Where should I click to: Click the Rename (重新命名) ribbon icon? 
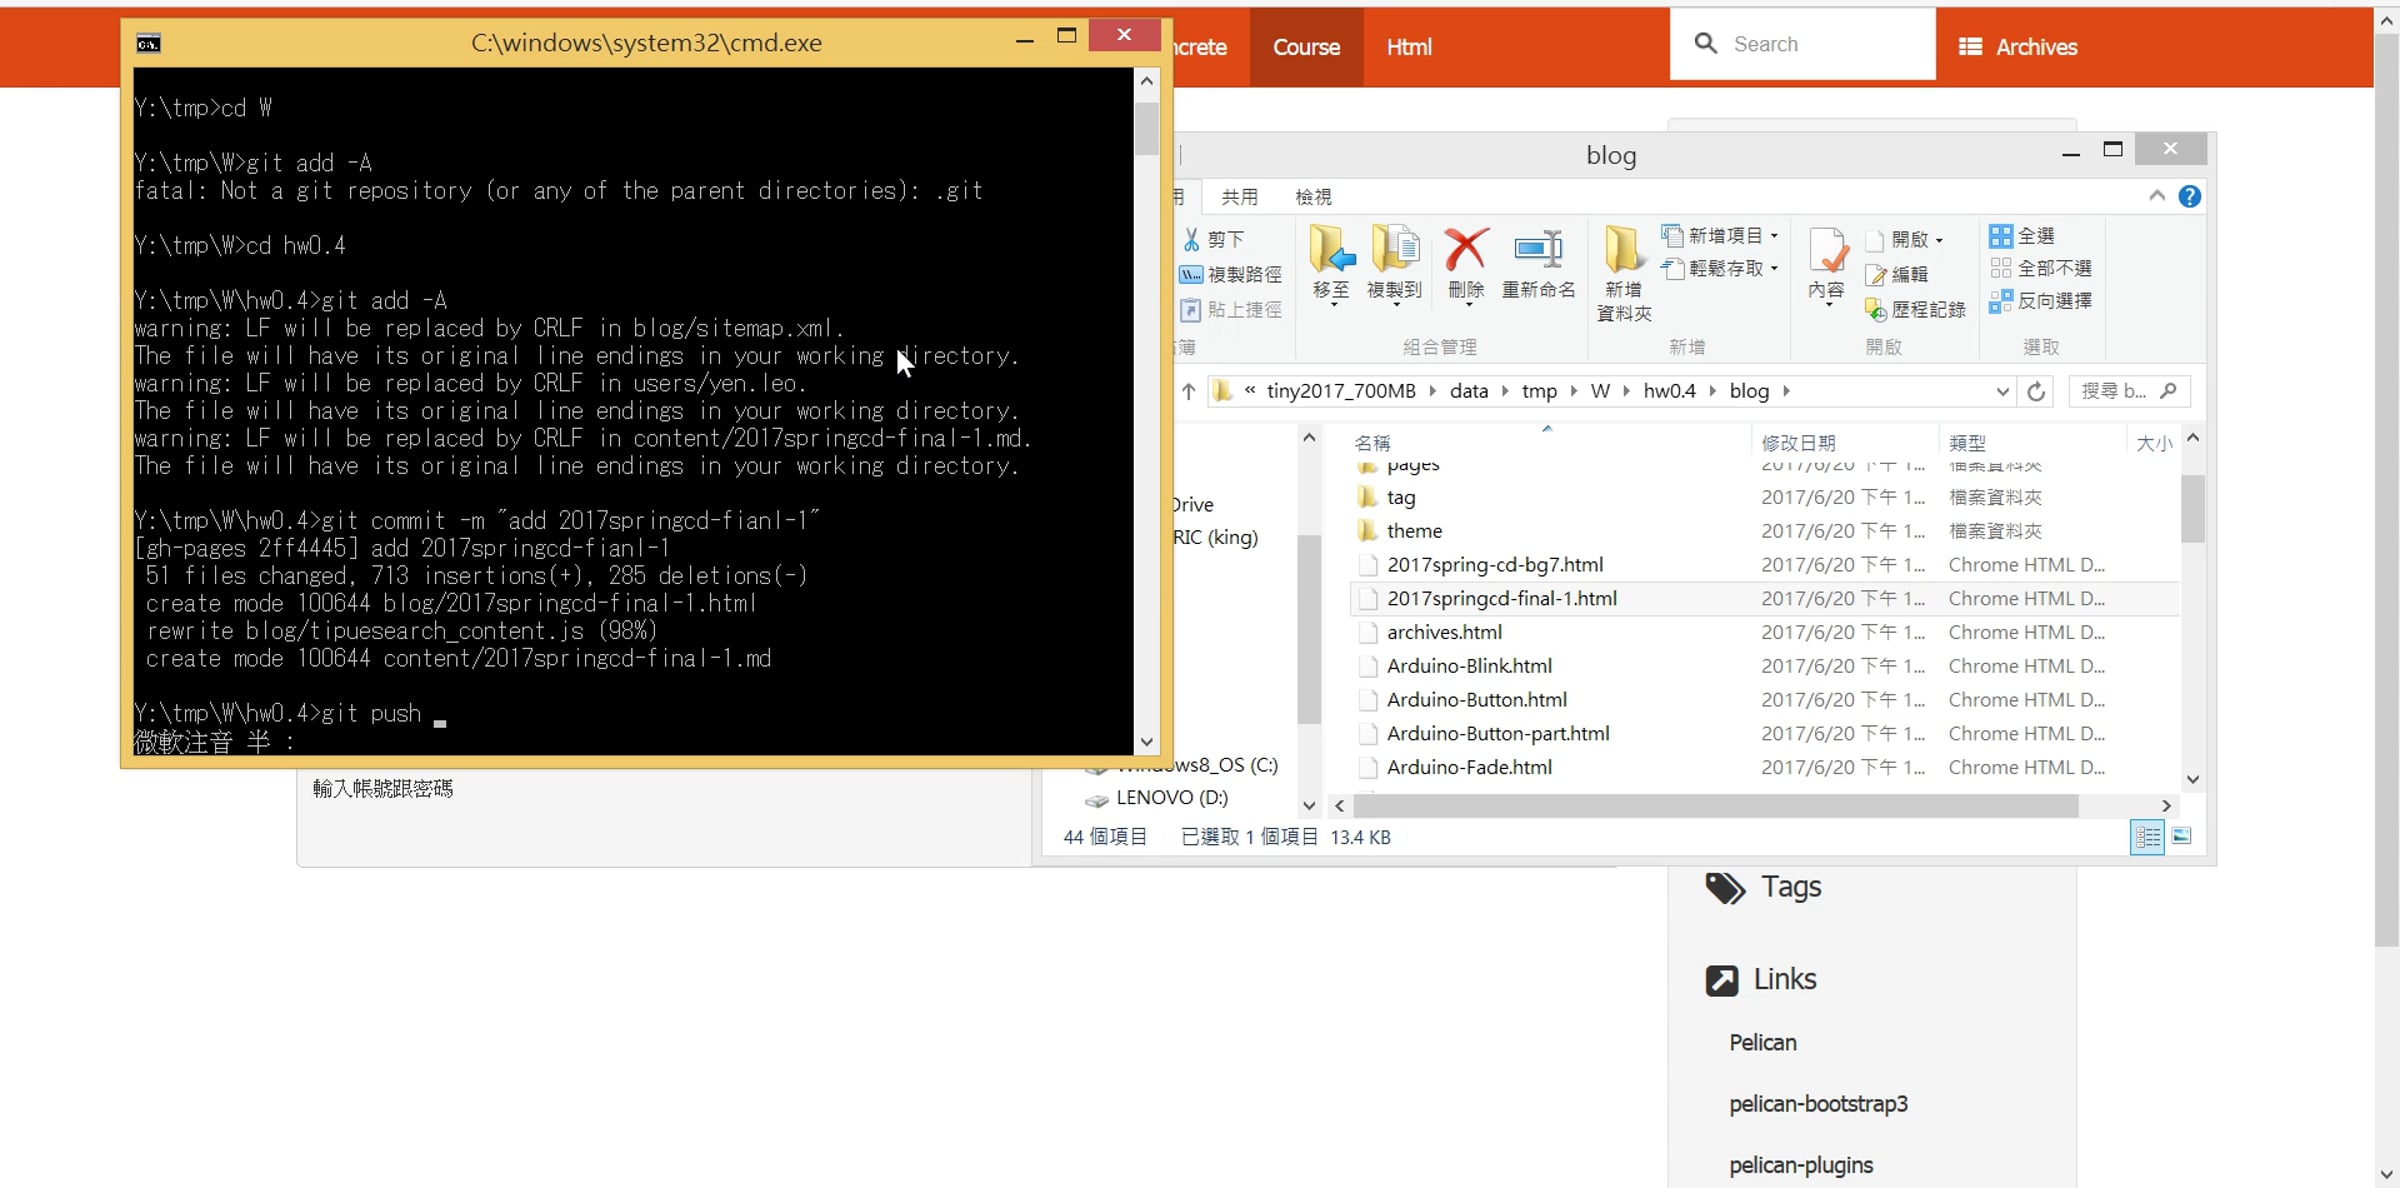pos(1538,249)
